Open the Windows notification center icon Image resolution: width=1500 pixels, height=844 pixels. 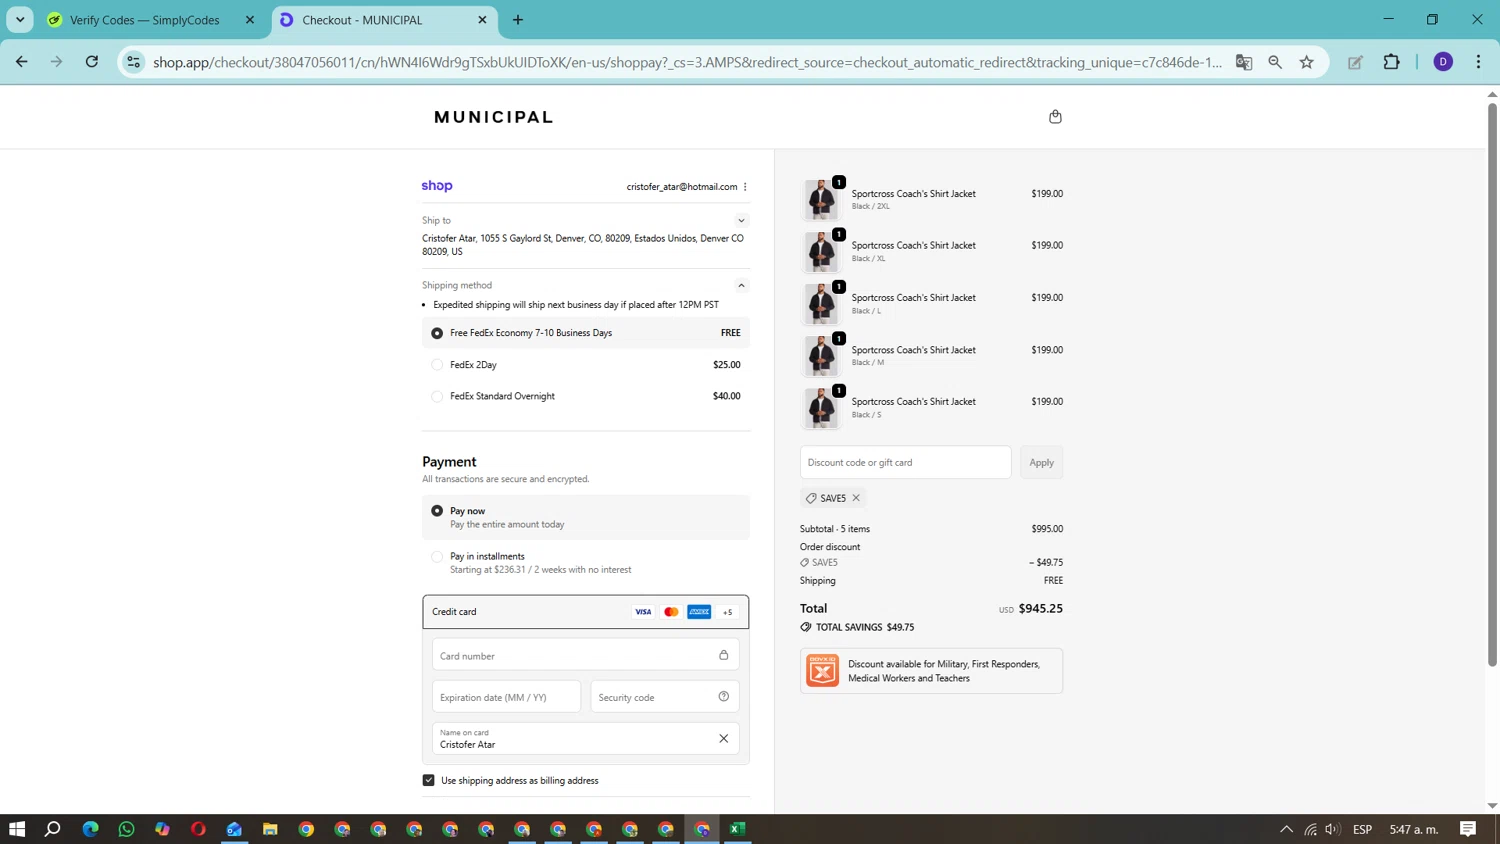click(1468, 829)
